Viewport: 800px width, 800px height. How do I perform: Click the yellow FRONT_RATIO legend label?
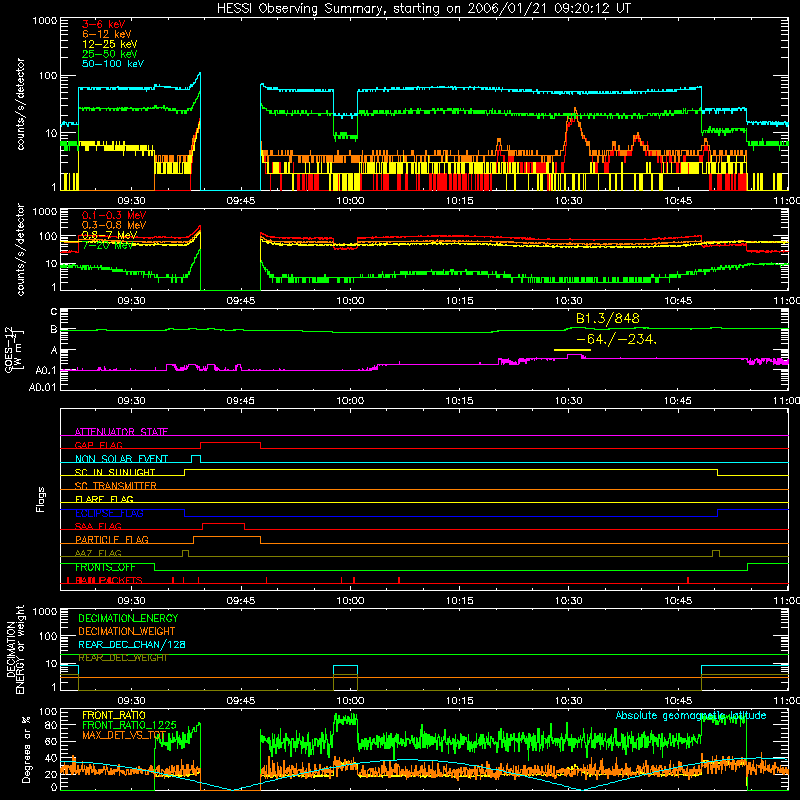(114, 715)
